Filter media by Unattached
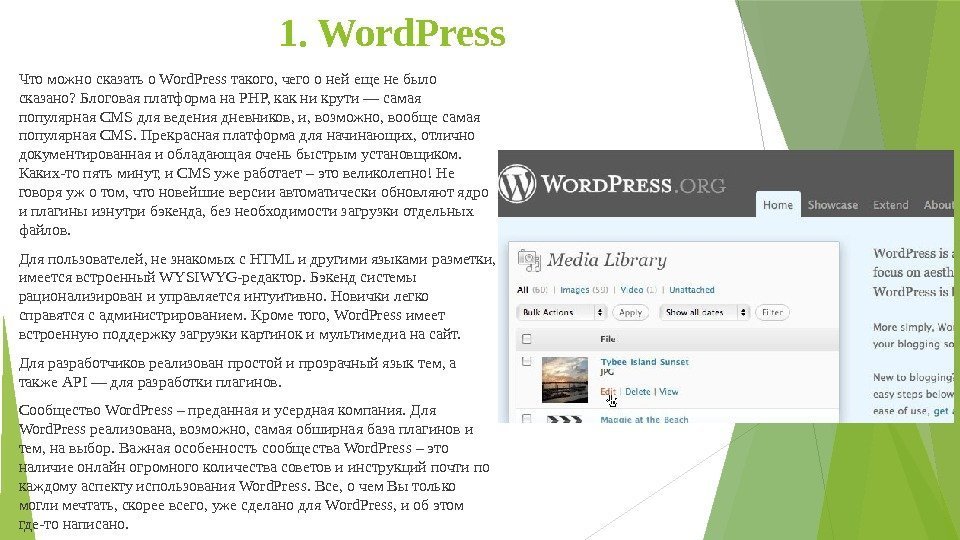 coord(691,290)
